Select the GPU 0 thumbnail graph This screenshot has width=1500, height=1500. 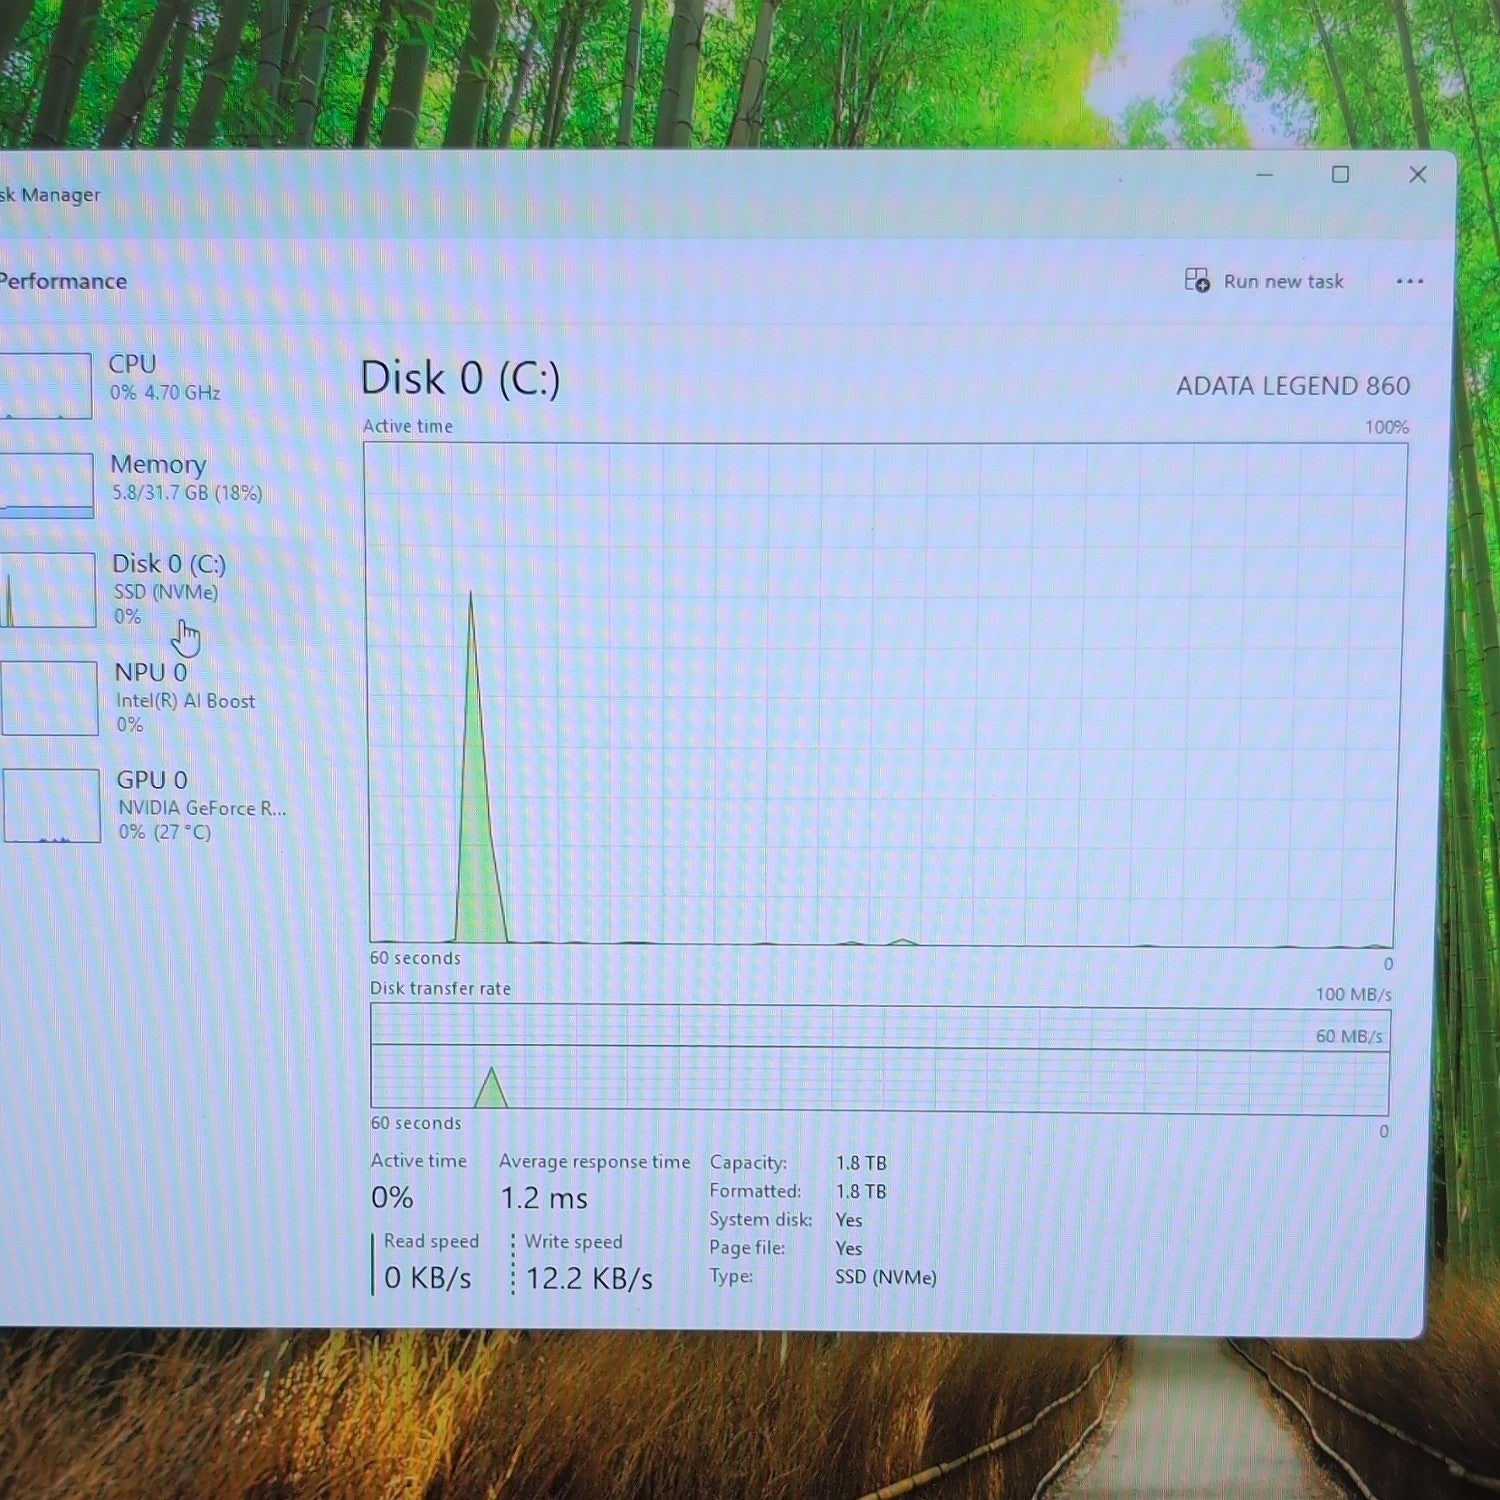point(51,806)
